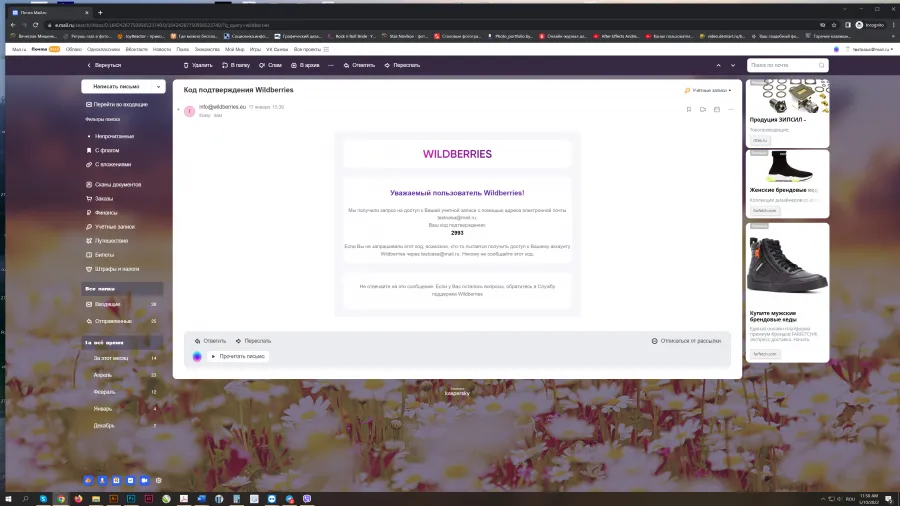Click video call icon at sidebar bottom
The image size is (900, 506).
pyautogui.click(x=144, y=480)
